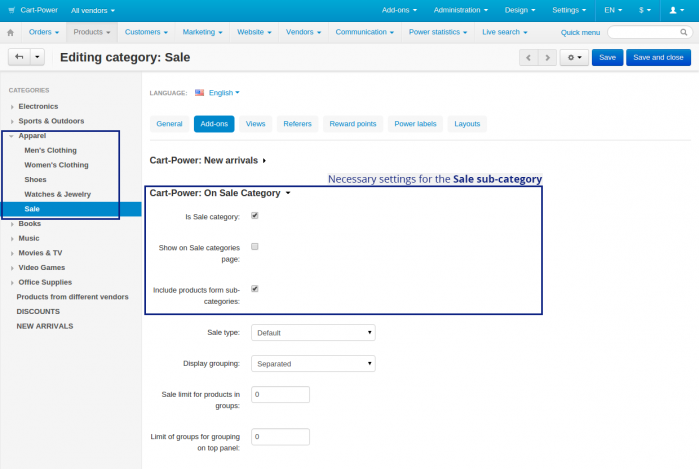The height and width of the screenshot is (469, 700).
Task: Expand the Electronics category tree
Action: (12, 107)
